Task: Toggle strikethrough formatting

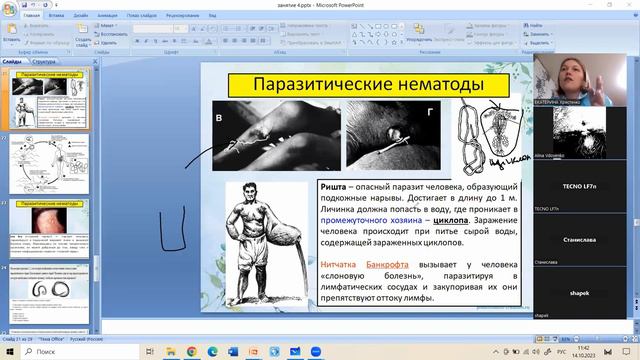Action: pos(165,41)
